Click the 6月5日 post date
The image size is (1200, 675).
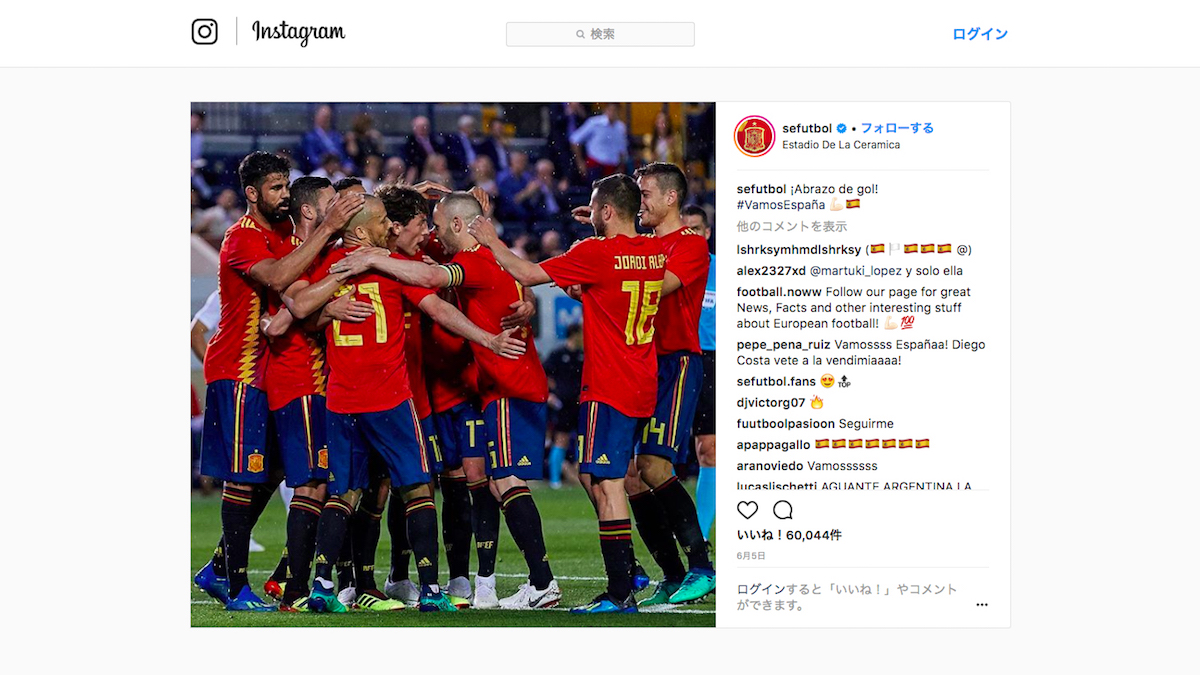point(751,556)
